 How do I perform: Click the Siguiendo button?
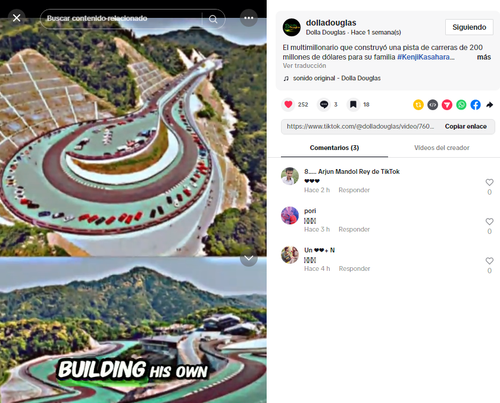(x=469, y=27)
